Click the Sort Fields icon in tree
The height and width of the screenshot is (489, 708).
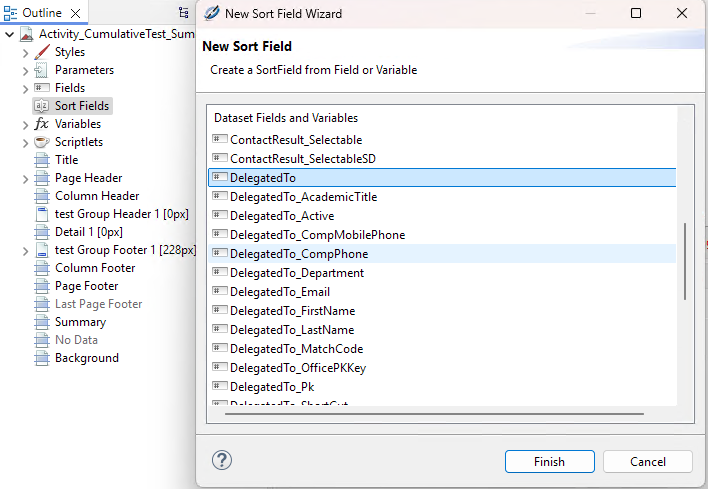click(41, 106)
